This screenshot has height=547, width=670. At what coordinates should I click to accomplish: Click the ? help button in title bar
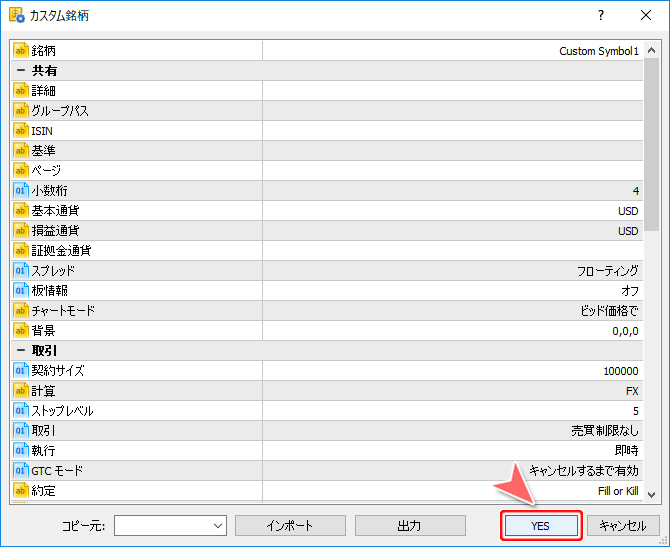point(601,16)
